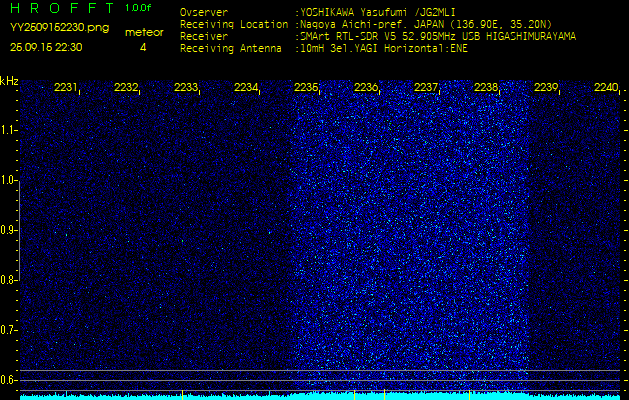Click the HROFFT title text
629x400 pixels.
click(x=63, y=8)
